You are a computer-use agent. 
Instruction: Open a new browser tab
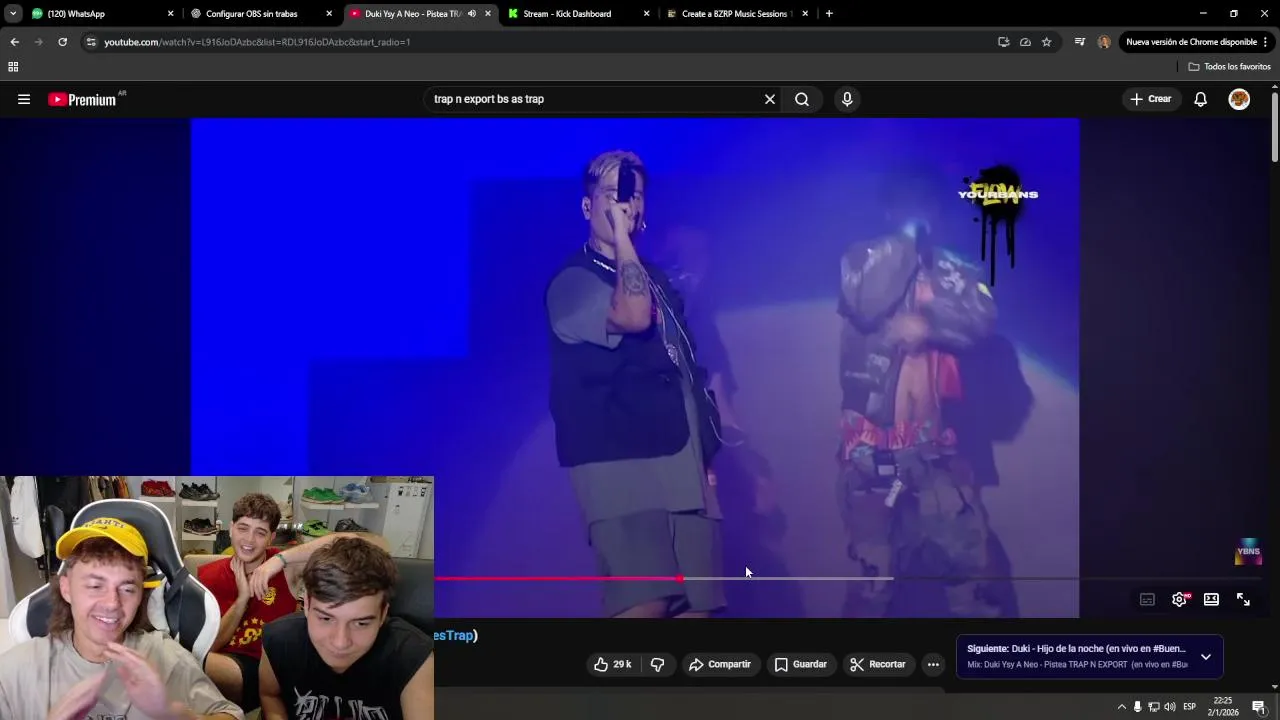coord(829,14)
